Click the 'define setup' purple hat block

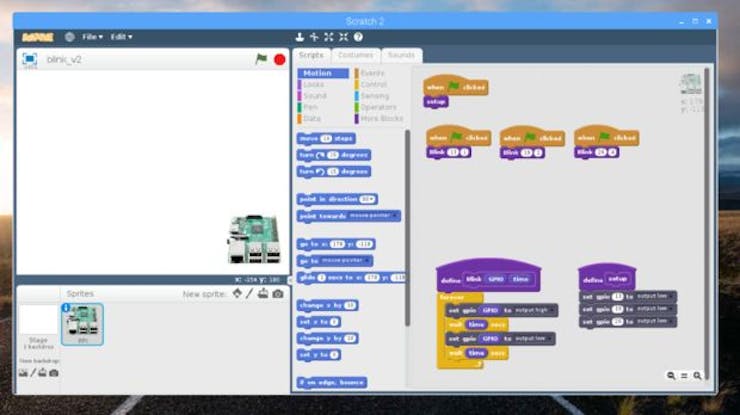(607, 278)
